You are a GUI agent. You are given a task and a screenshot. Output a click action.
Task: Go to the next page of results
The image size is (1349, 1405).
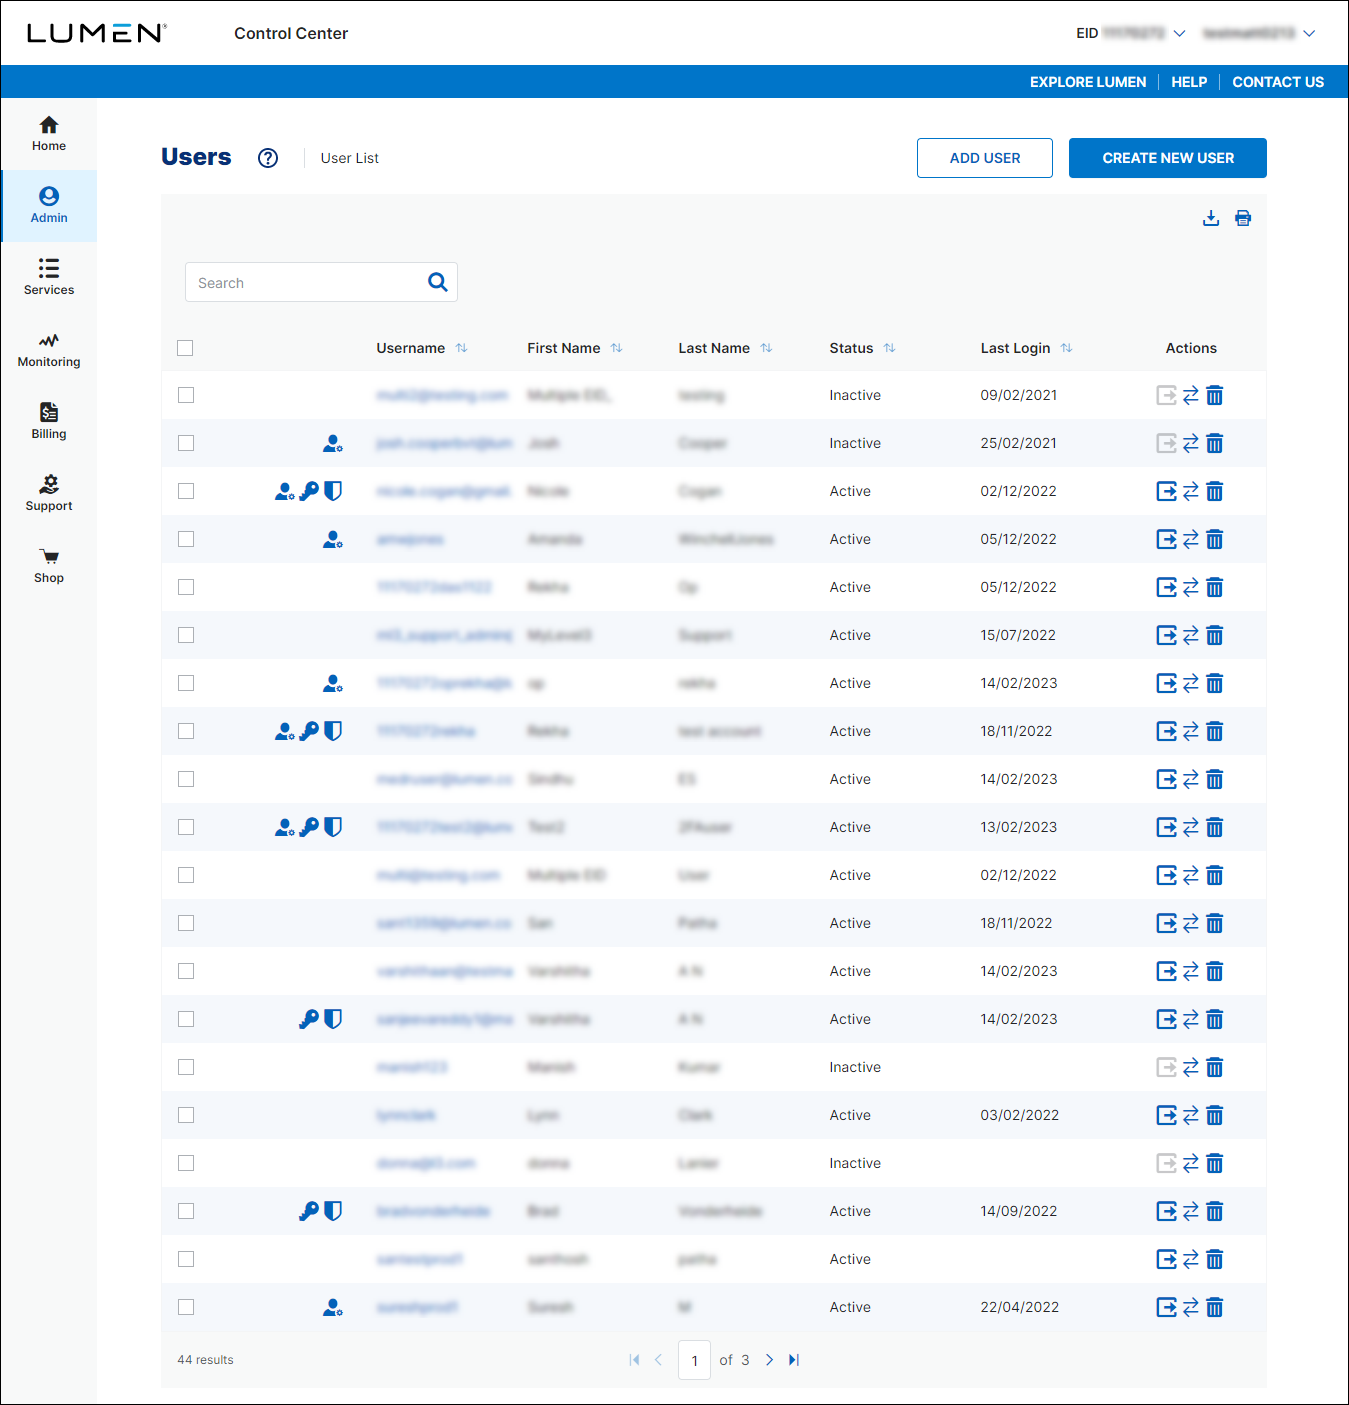tap(769, 1360)
